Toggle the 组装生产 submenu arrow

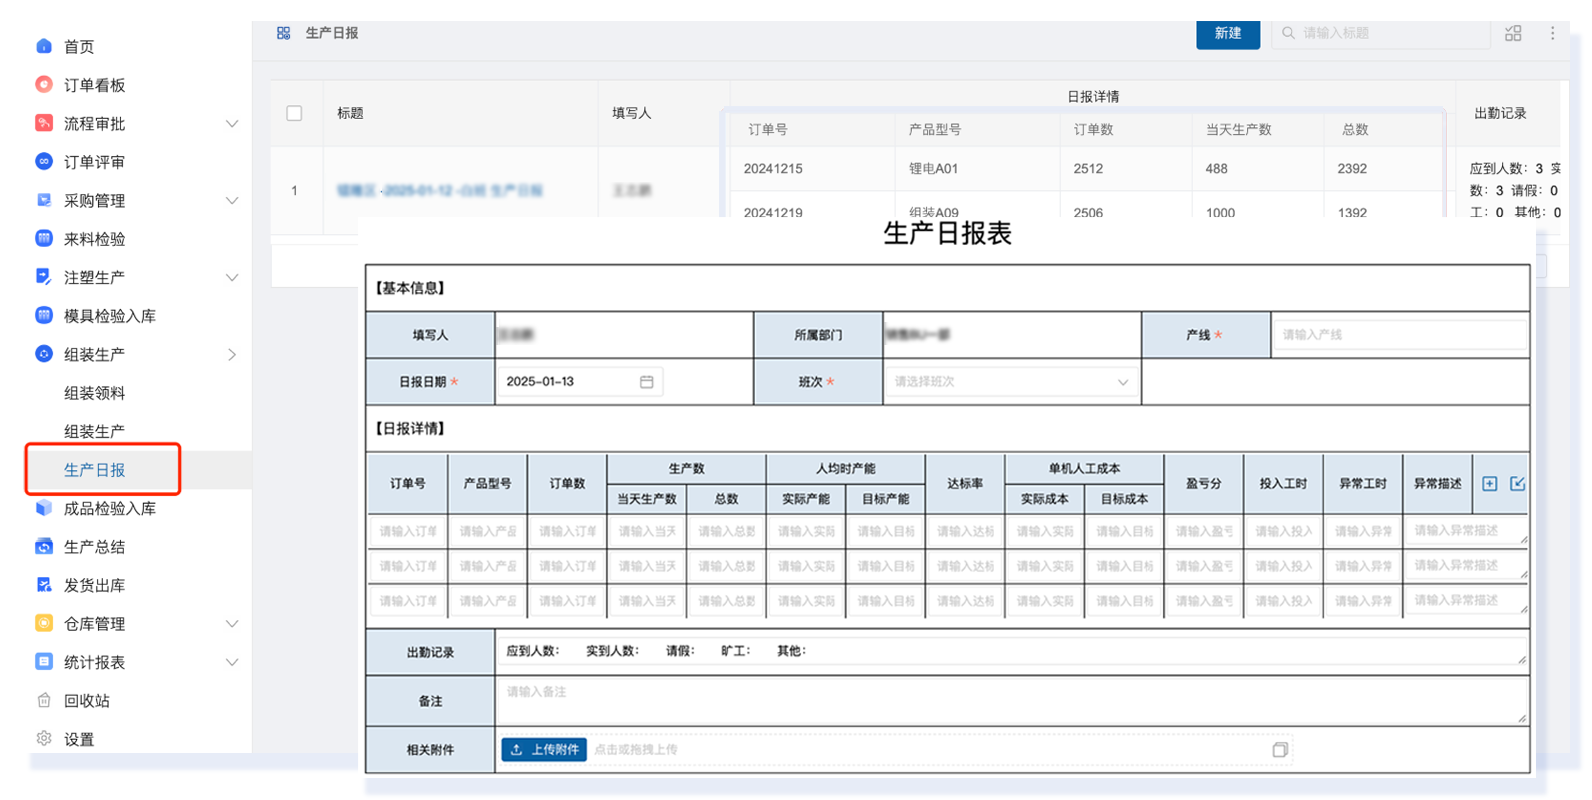tap(232, 355)
